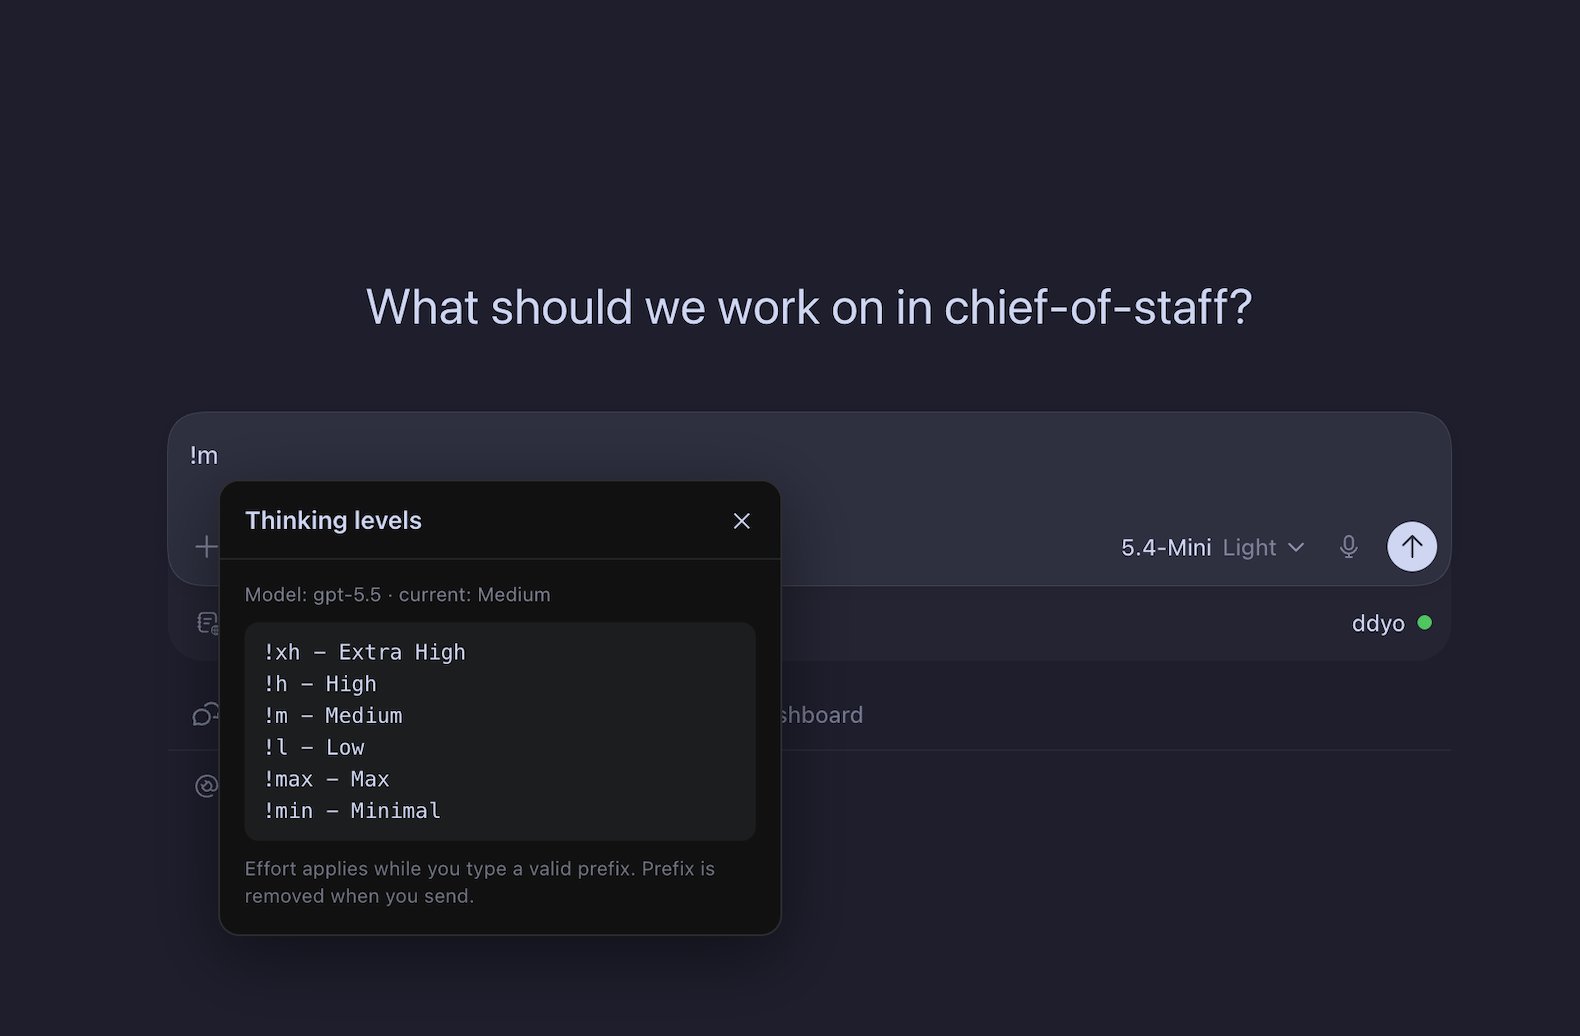The height and width of the screenshot is (1036, 1580).
Task: Click the !h – High line
Action: pyautogui.click(x=320, y=684)
